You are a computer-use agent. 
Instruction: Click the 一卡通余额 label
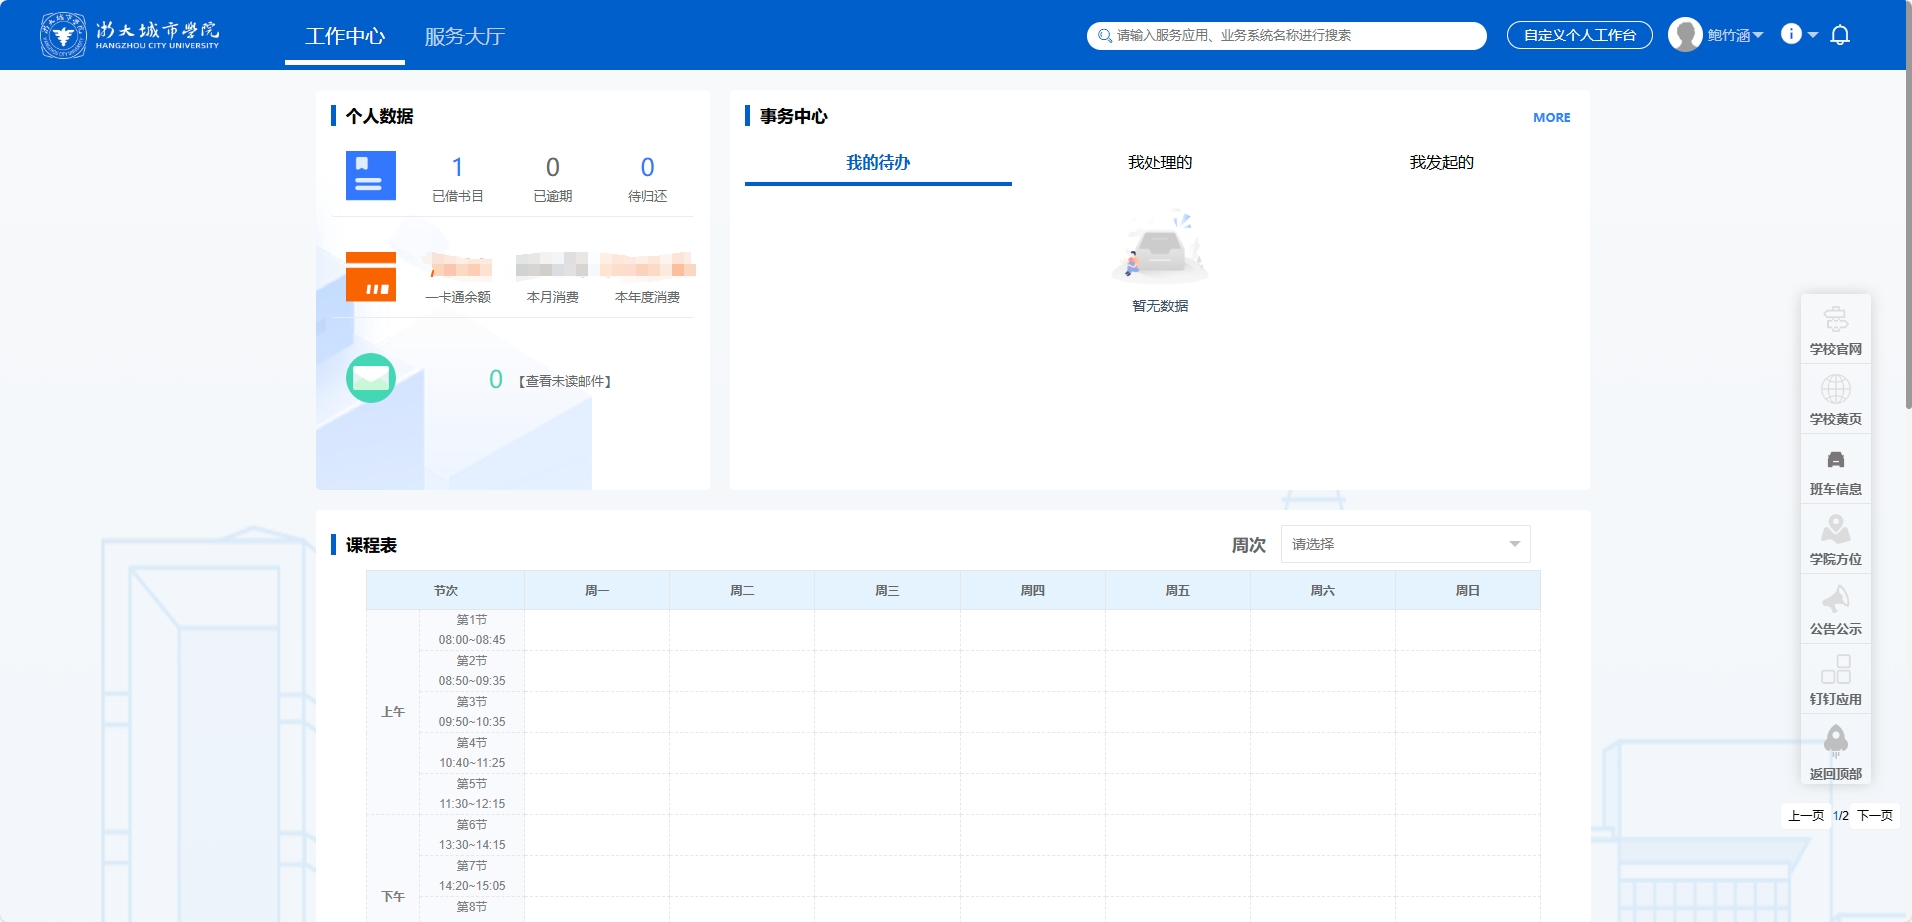[x=458, y=297]
